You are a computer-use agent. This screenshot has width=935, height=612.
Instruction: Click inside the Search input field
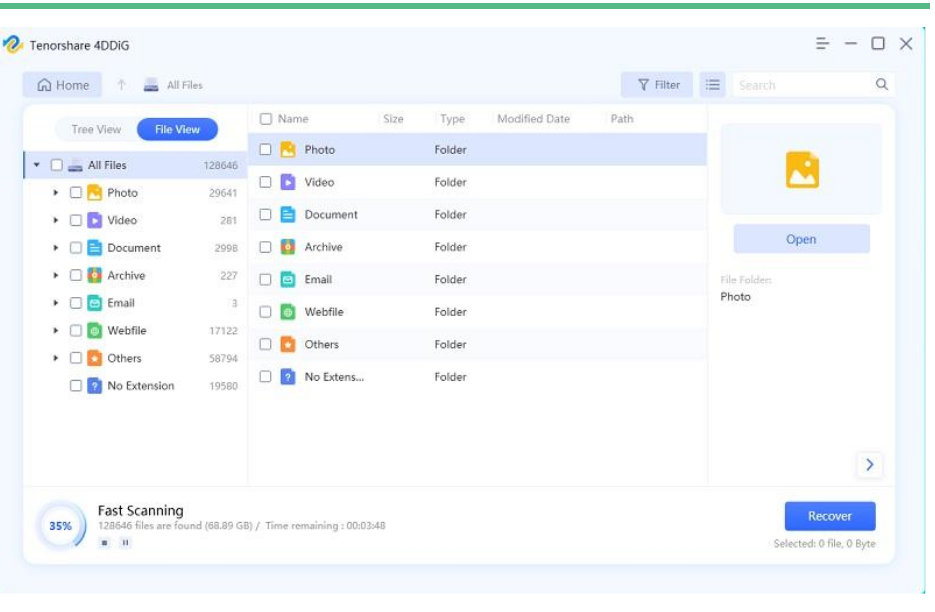[803, 85]
